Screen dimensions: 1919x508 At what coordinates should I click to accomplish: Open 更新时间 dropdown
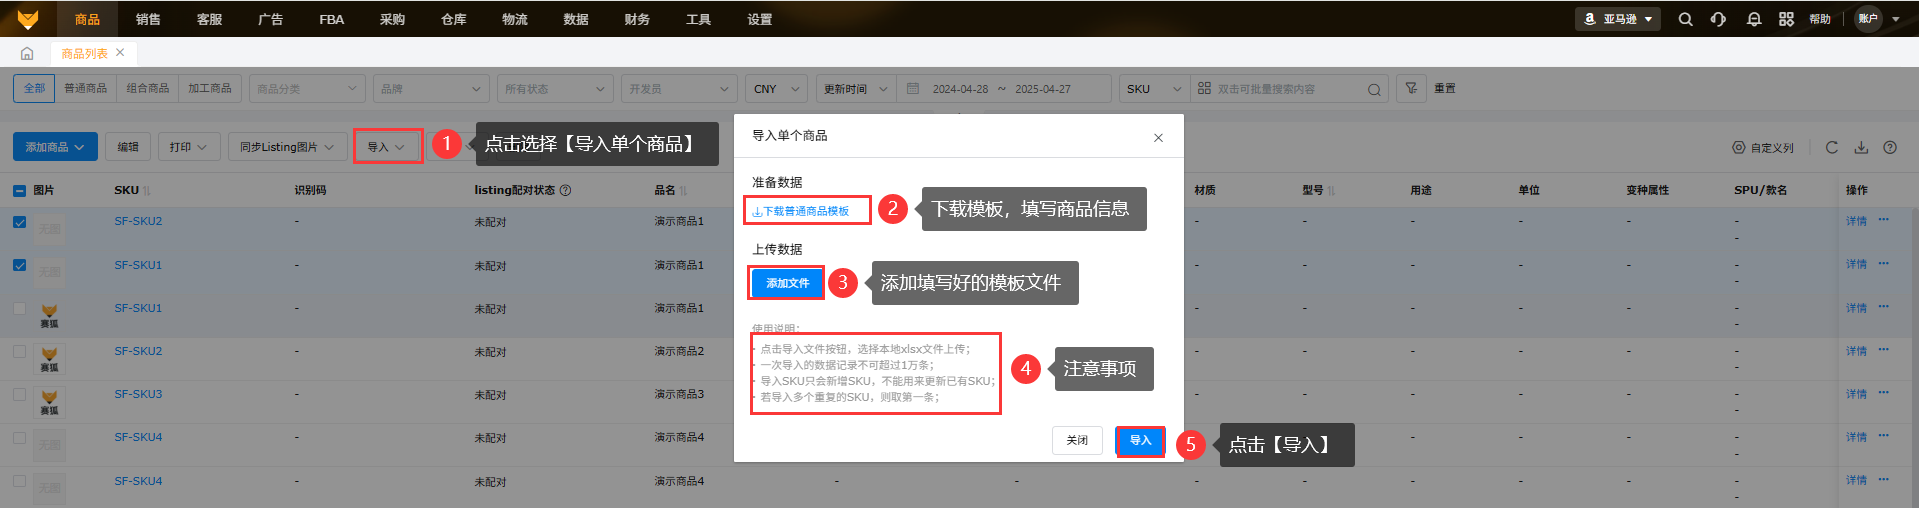(x=856, y=88)
